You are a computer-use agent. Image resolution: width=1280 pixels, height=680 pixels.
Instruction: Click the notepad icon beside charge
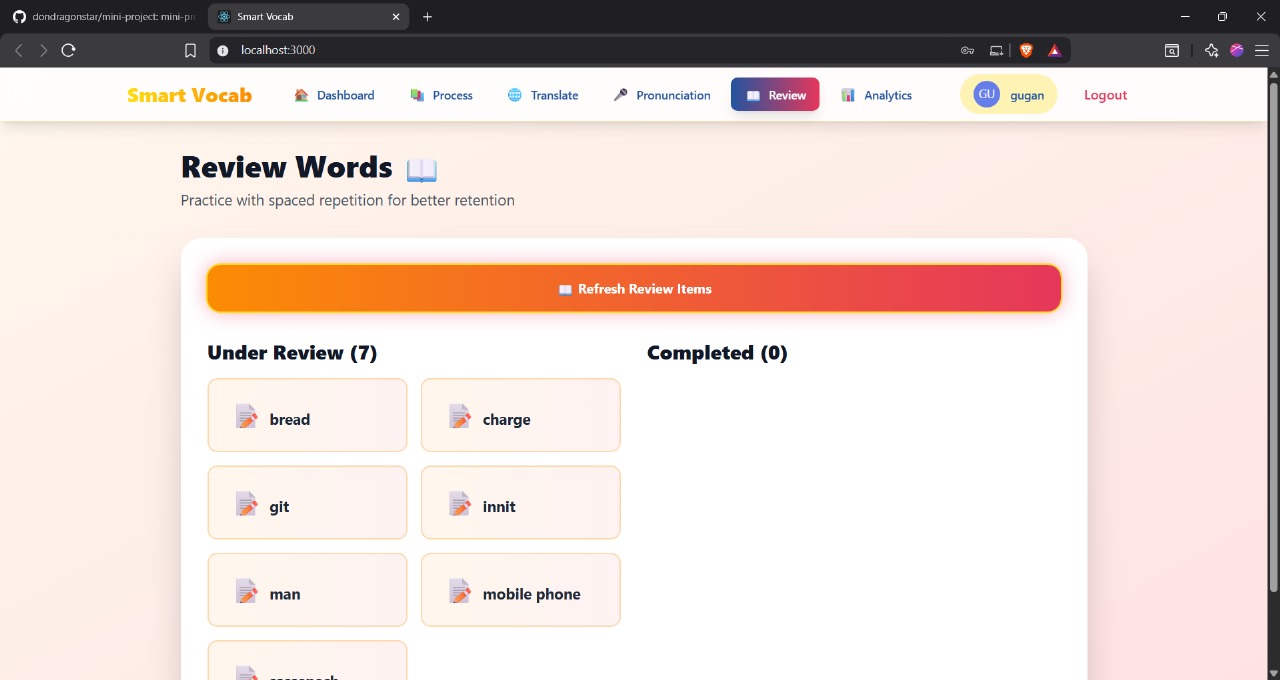coord(460,417)
